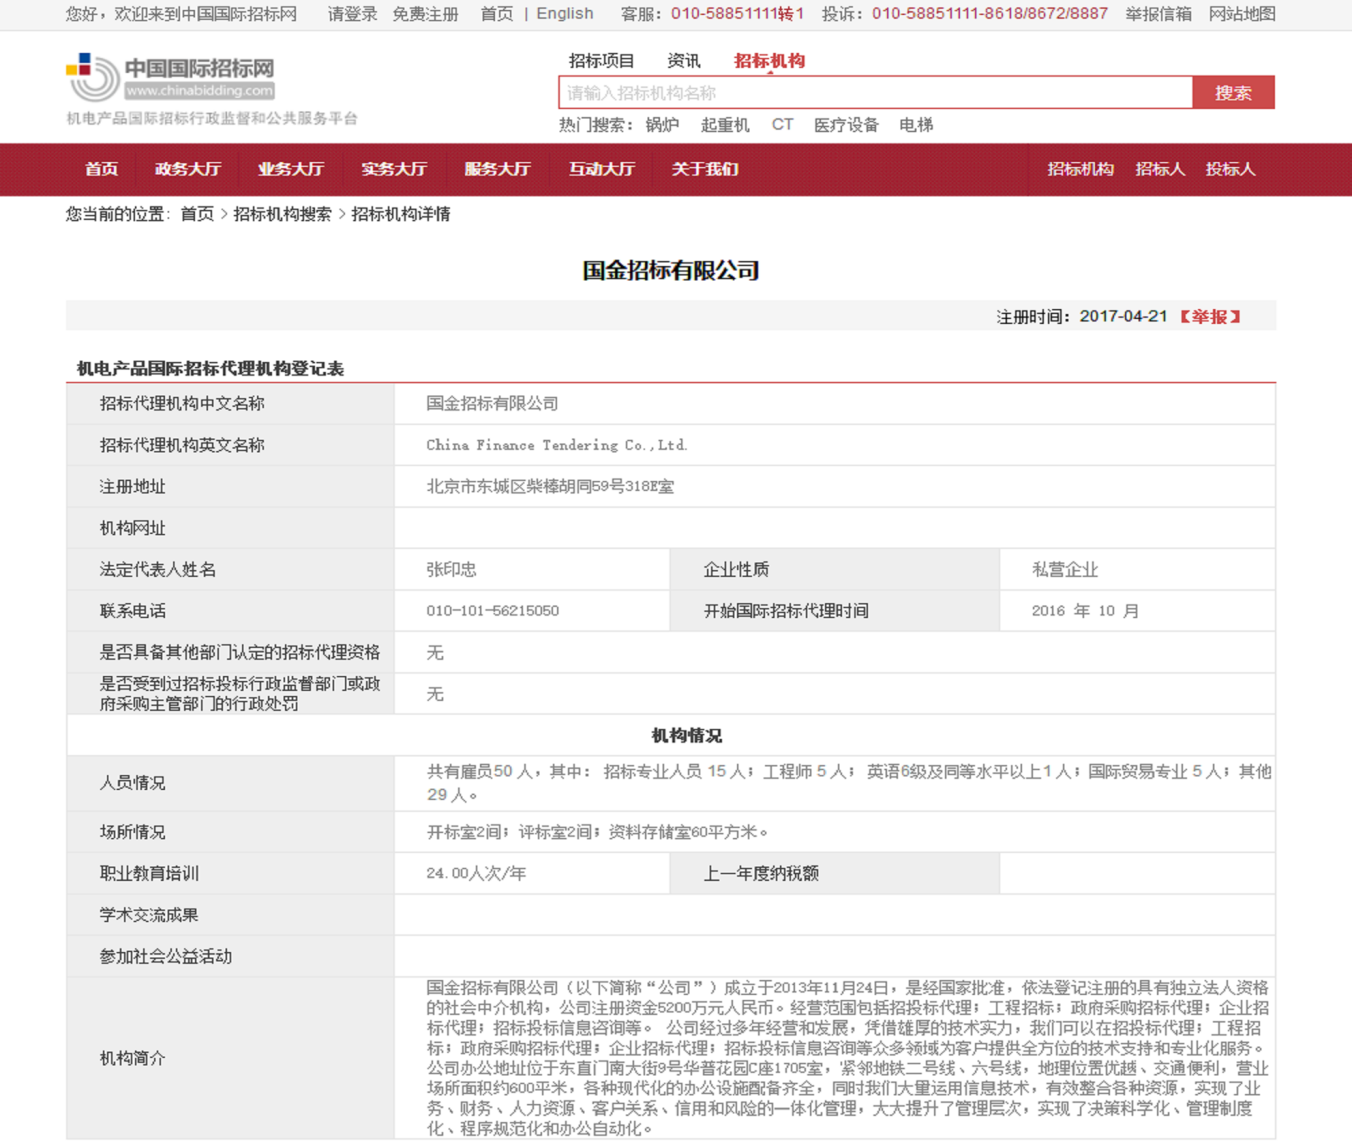Switch the site language to English
Image resolution: width=1352 pixels, height=1147 pixels.
565,14
